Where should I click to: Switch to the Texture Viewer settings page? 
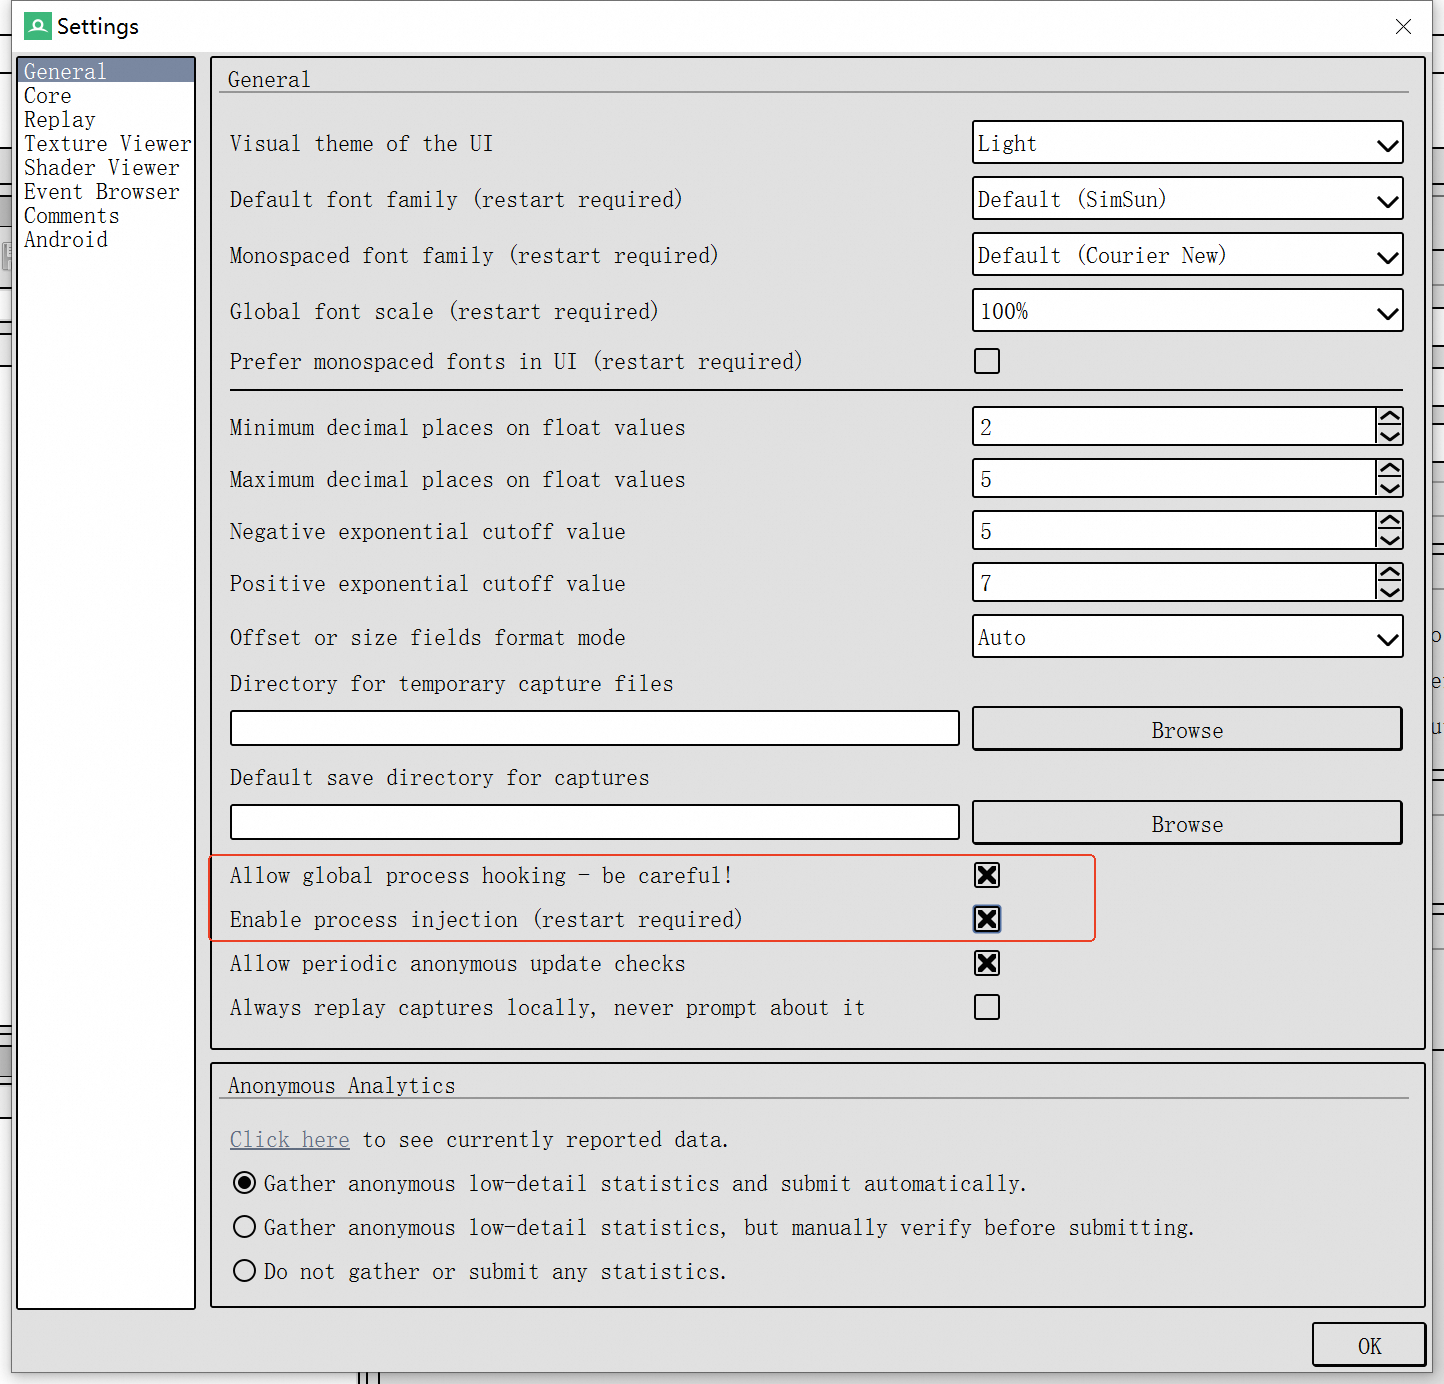(107, 143)
